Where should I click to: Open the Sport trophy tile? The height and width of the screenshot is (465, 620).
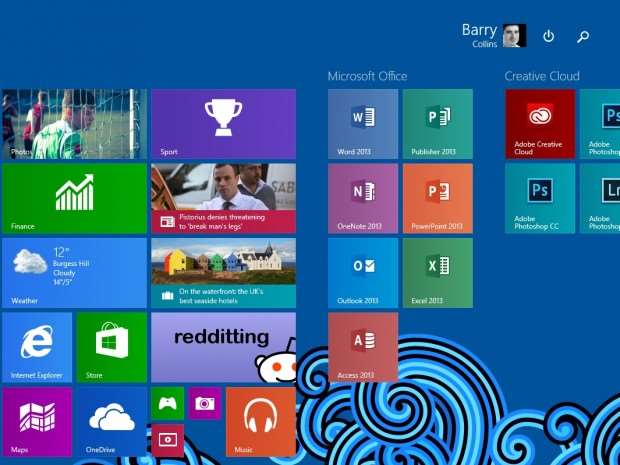point(223,124)
